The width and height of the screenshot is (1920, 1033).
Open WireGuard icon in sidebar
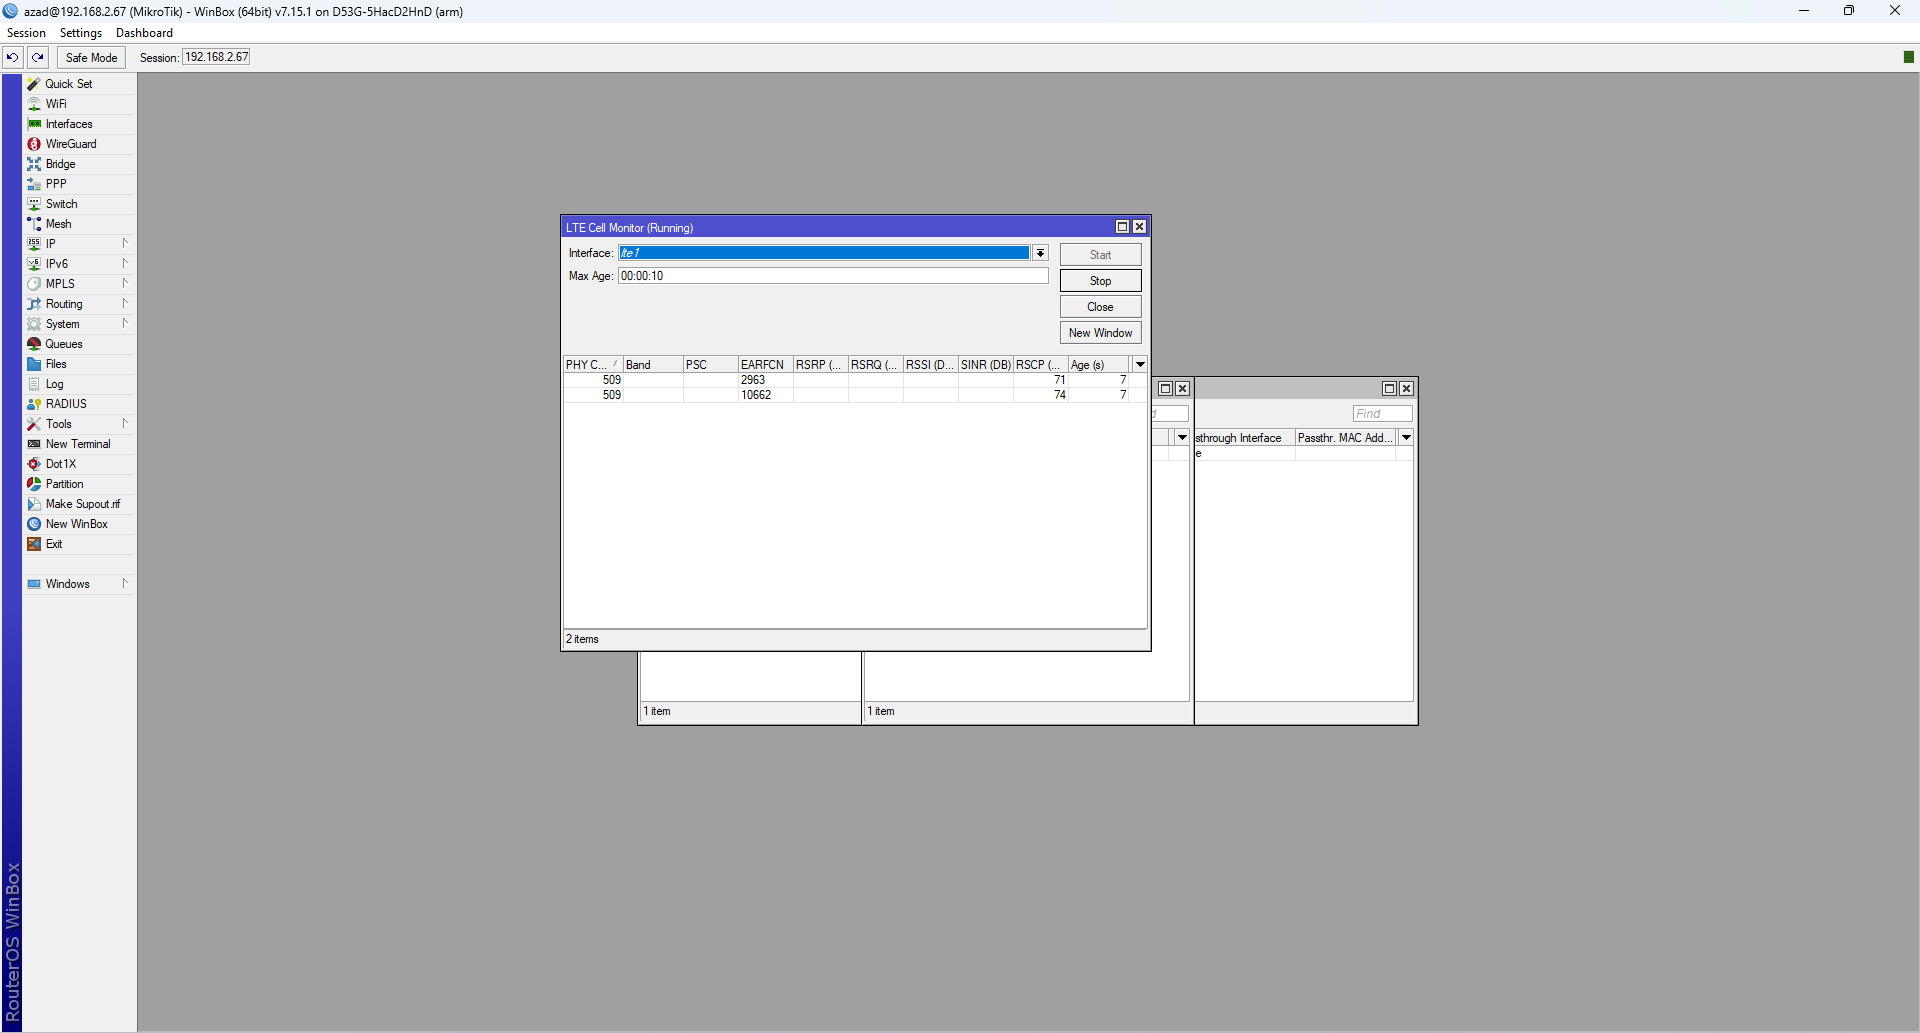pyautogui.click(x=34, y=144)
